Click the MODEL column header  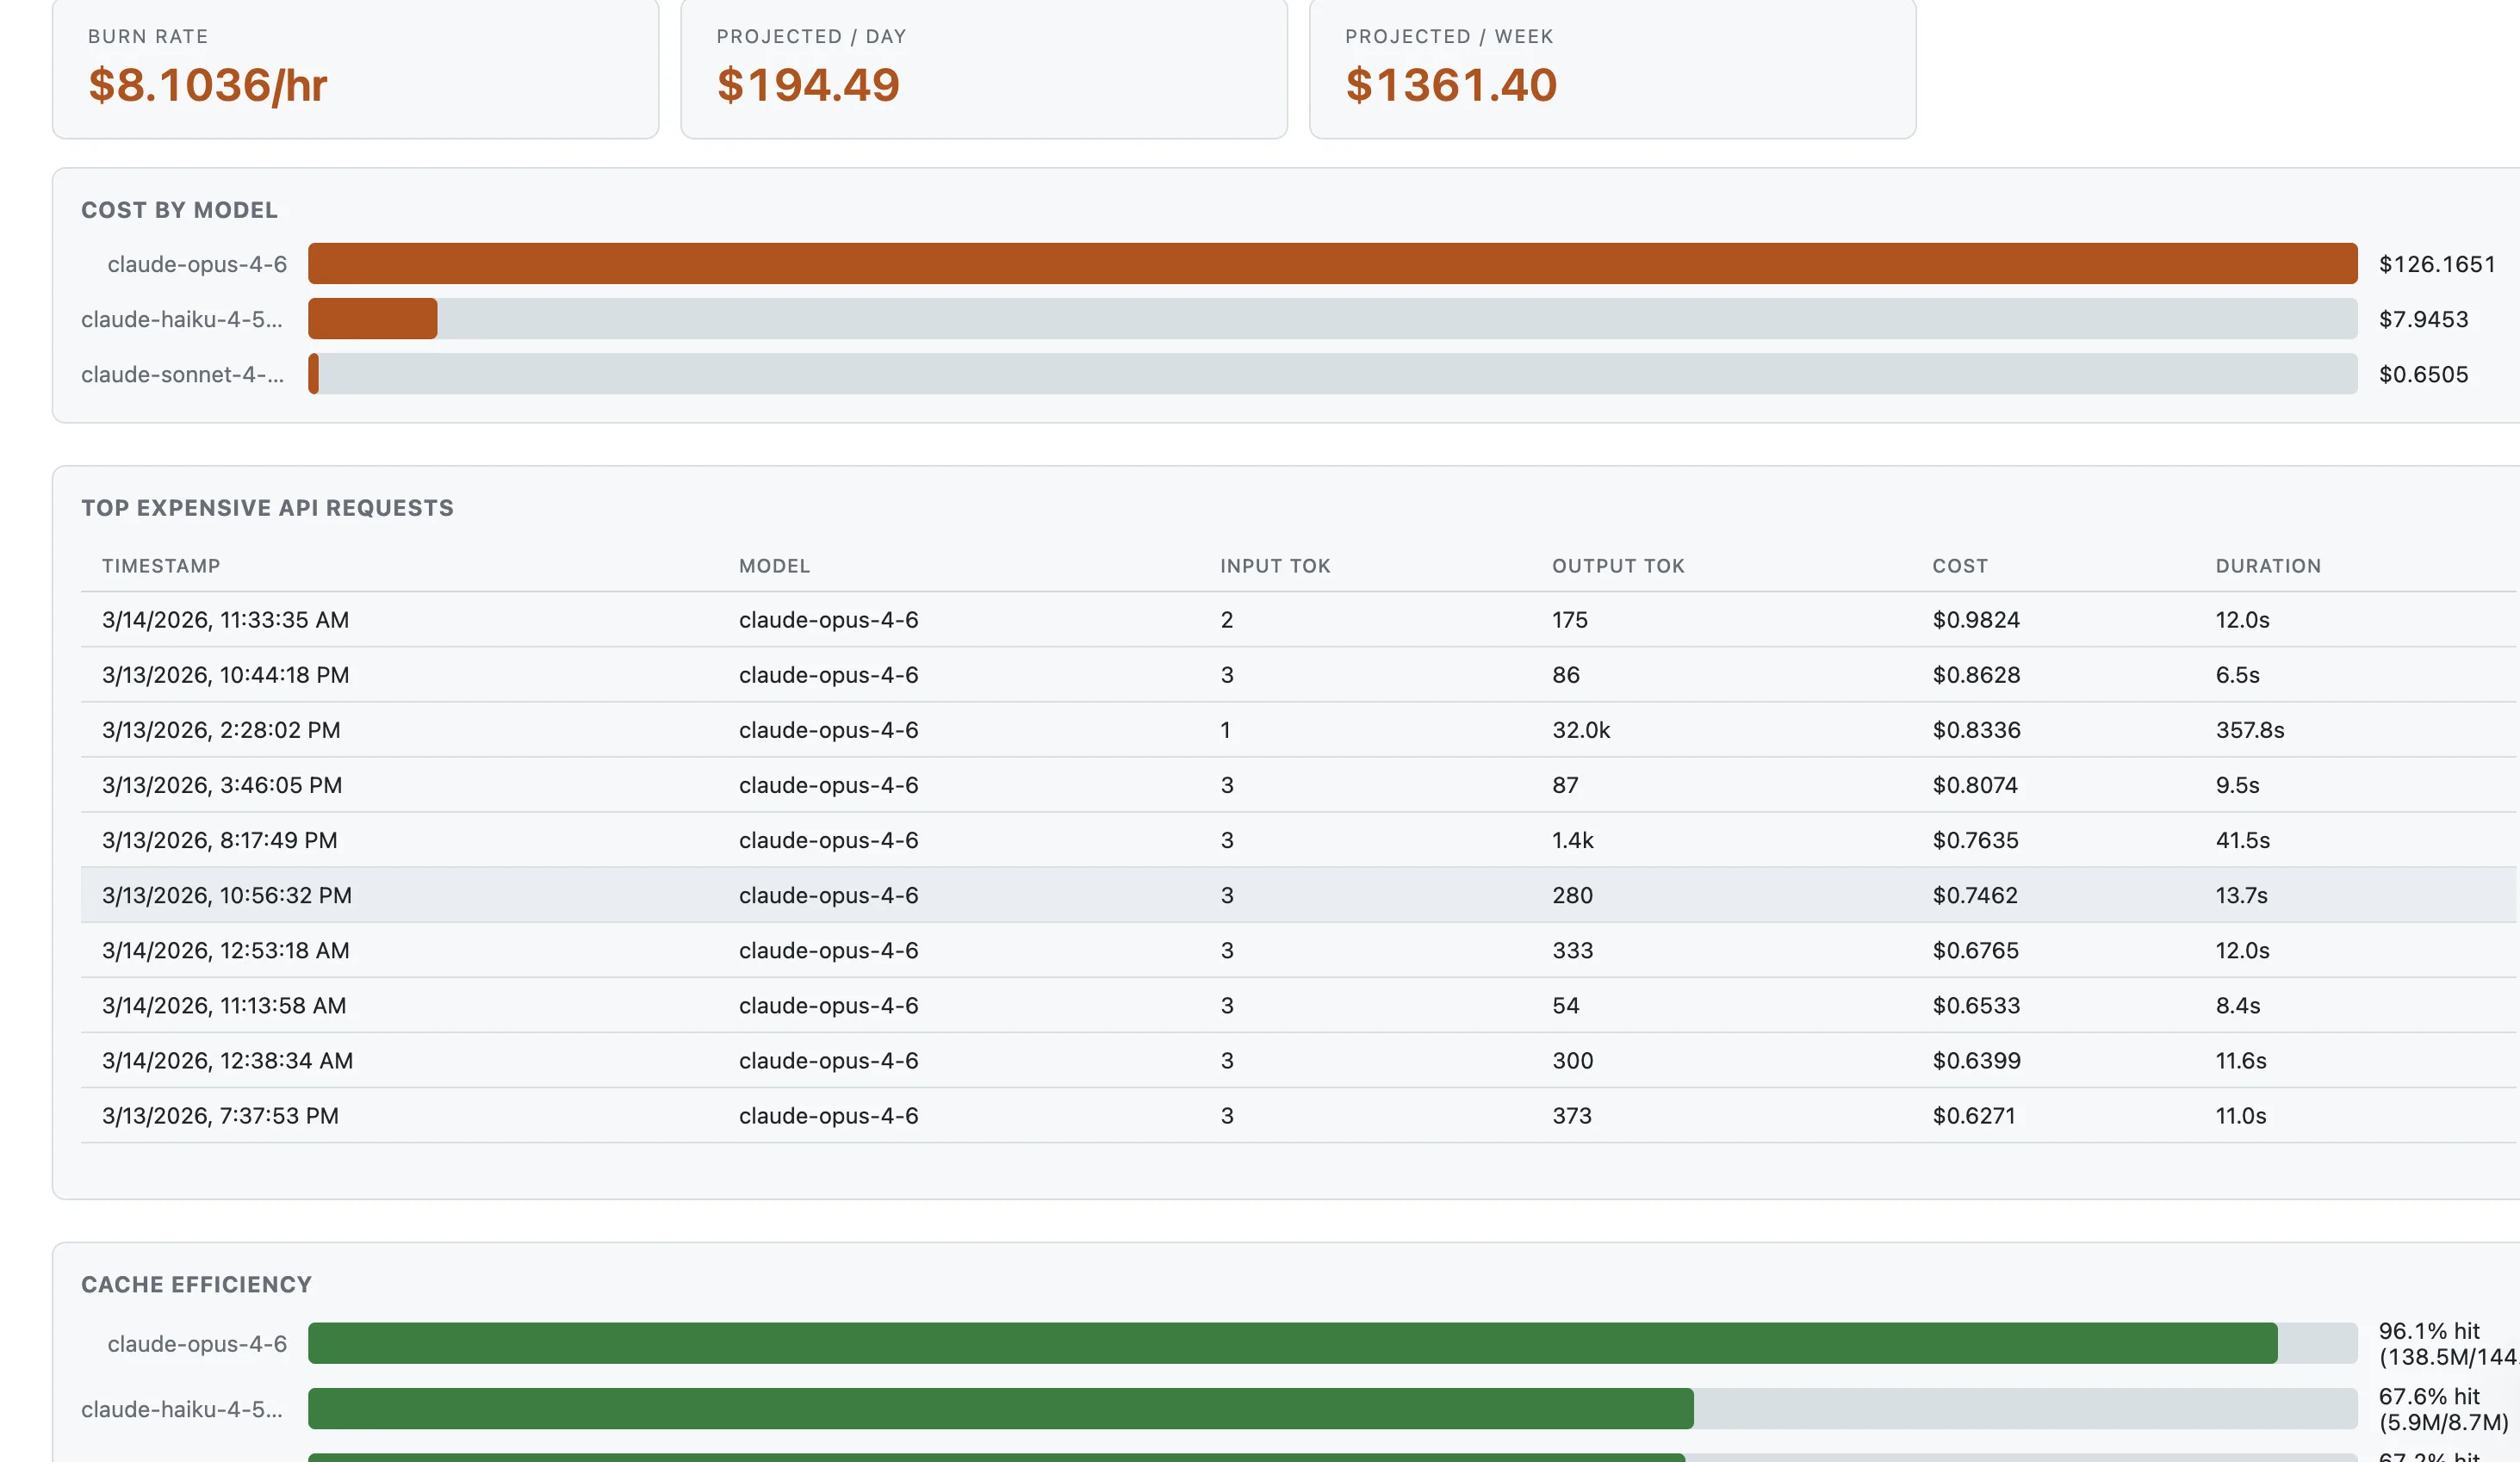774,565
